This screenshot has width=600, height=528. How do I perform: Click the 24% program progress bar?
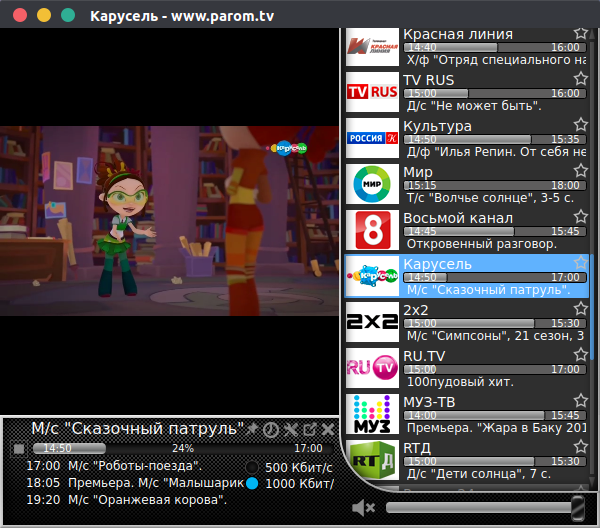click(183, 448)
